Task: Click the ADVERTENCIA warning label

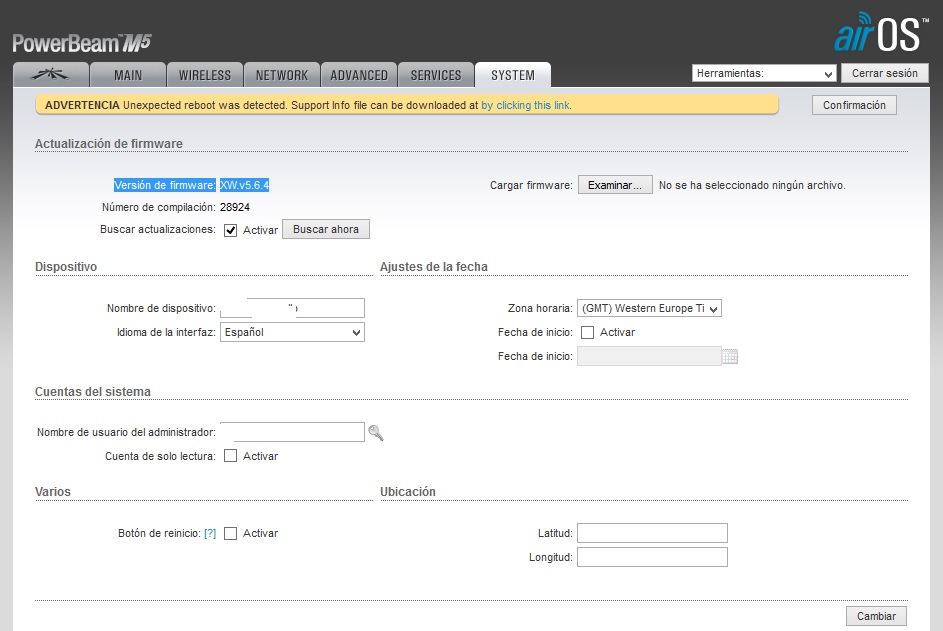Action: pyautogui.click(x=82, y=105)
